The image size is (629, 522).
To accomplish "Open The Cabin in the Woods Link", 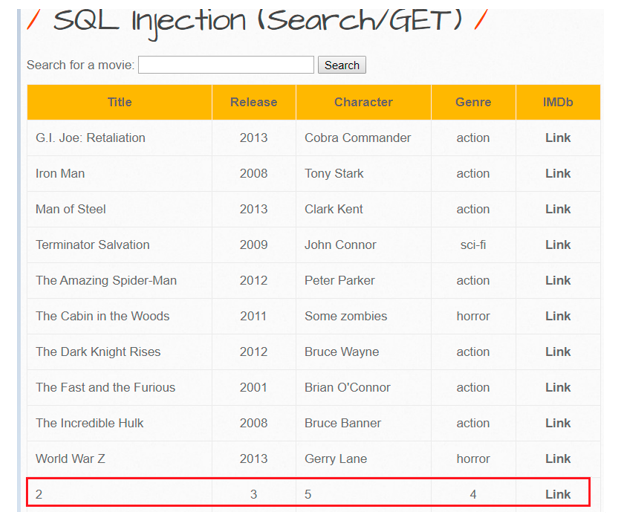I will click(x=557, y=316).
